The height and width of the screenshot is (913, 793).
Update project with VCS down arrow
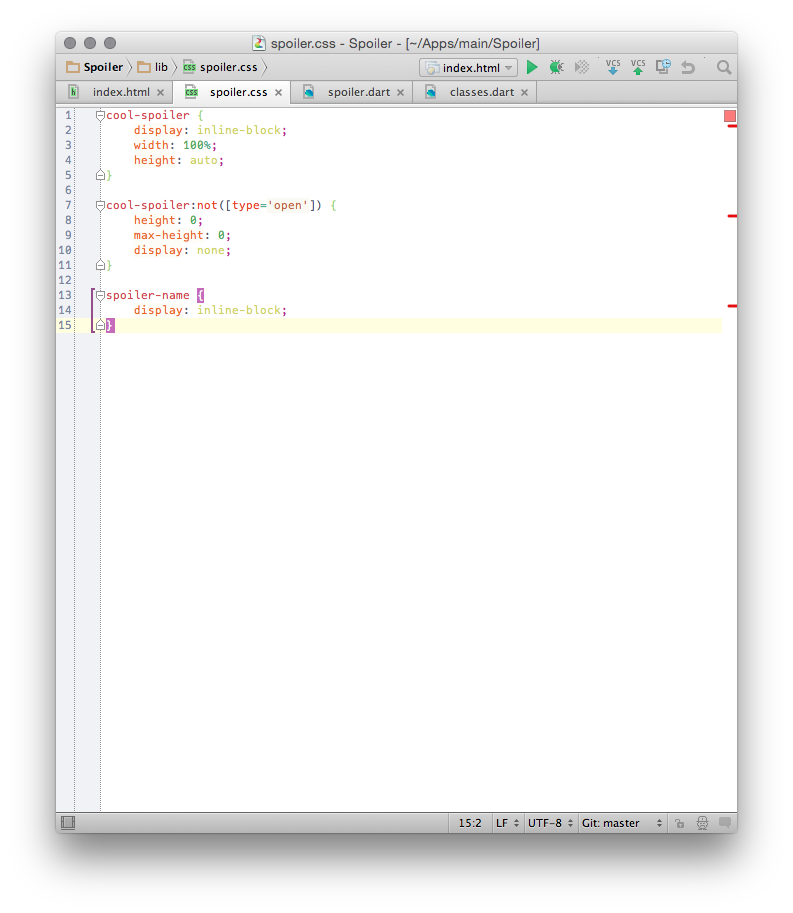613,67
